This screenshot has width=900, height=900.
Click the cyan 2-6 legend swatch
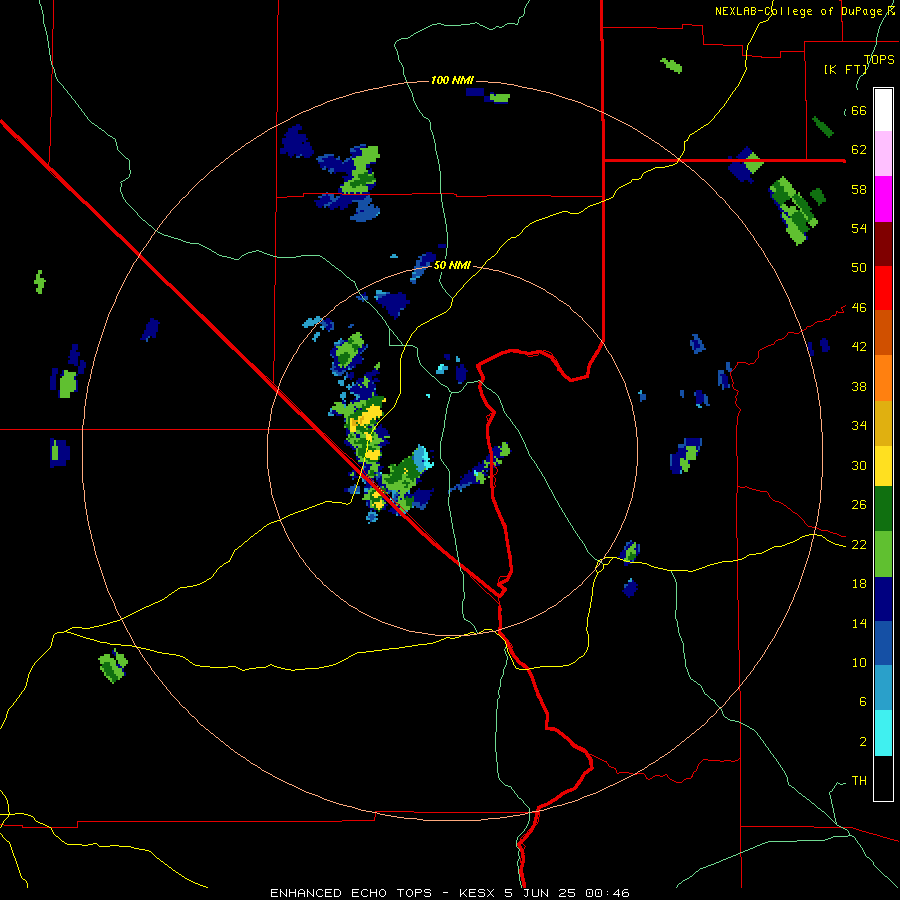883,733
